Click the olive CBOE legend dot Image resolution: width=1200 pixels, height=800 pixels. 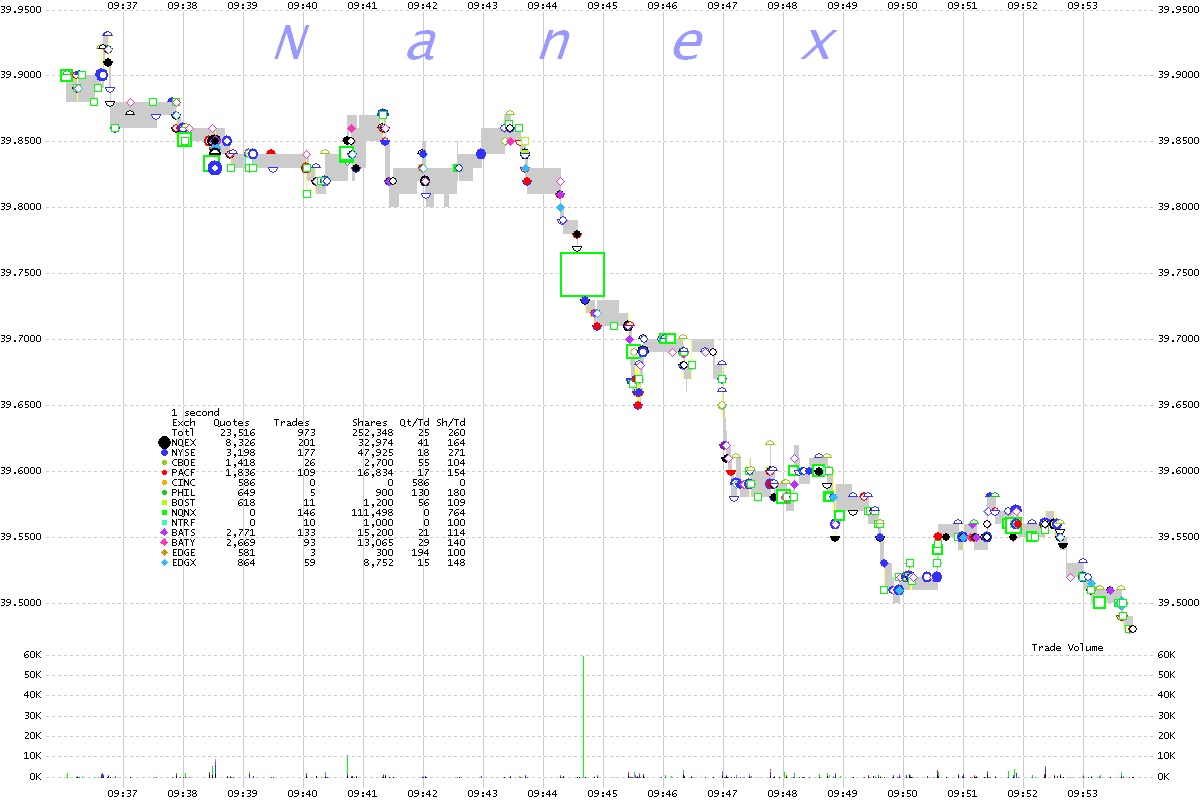(164, 463)
